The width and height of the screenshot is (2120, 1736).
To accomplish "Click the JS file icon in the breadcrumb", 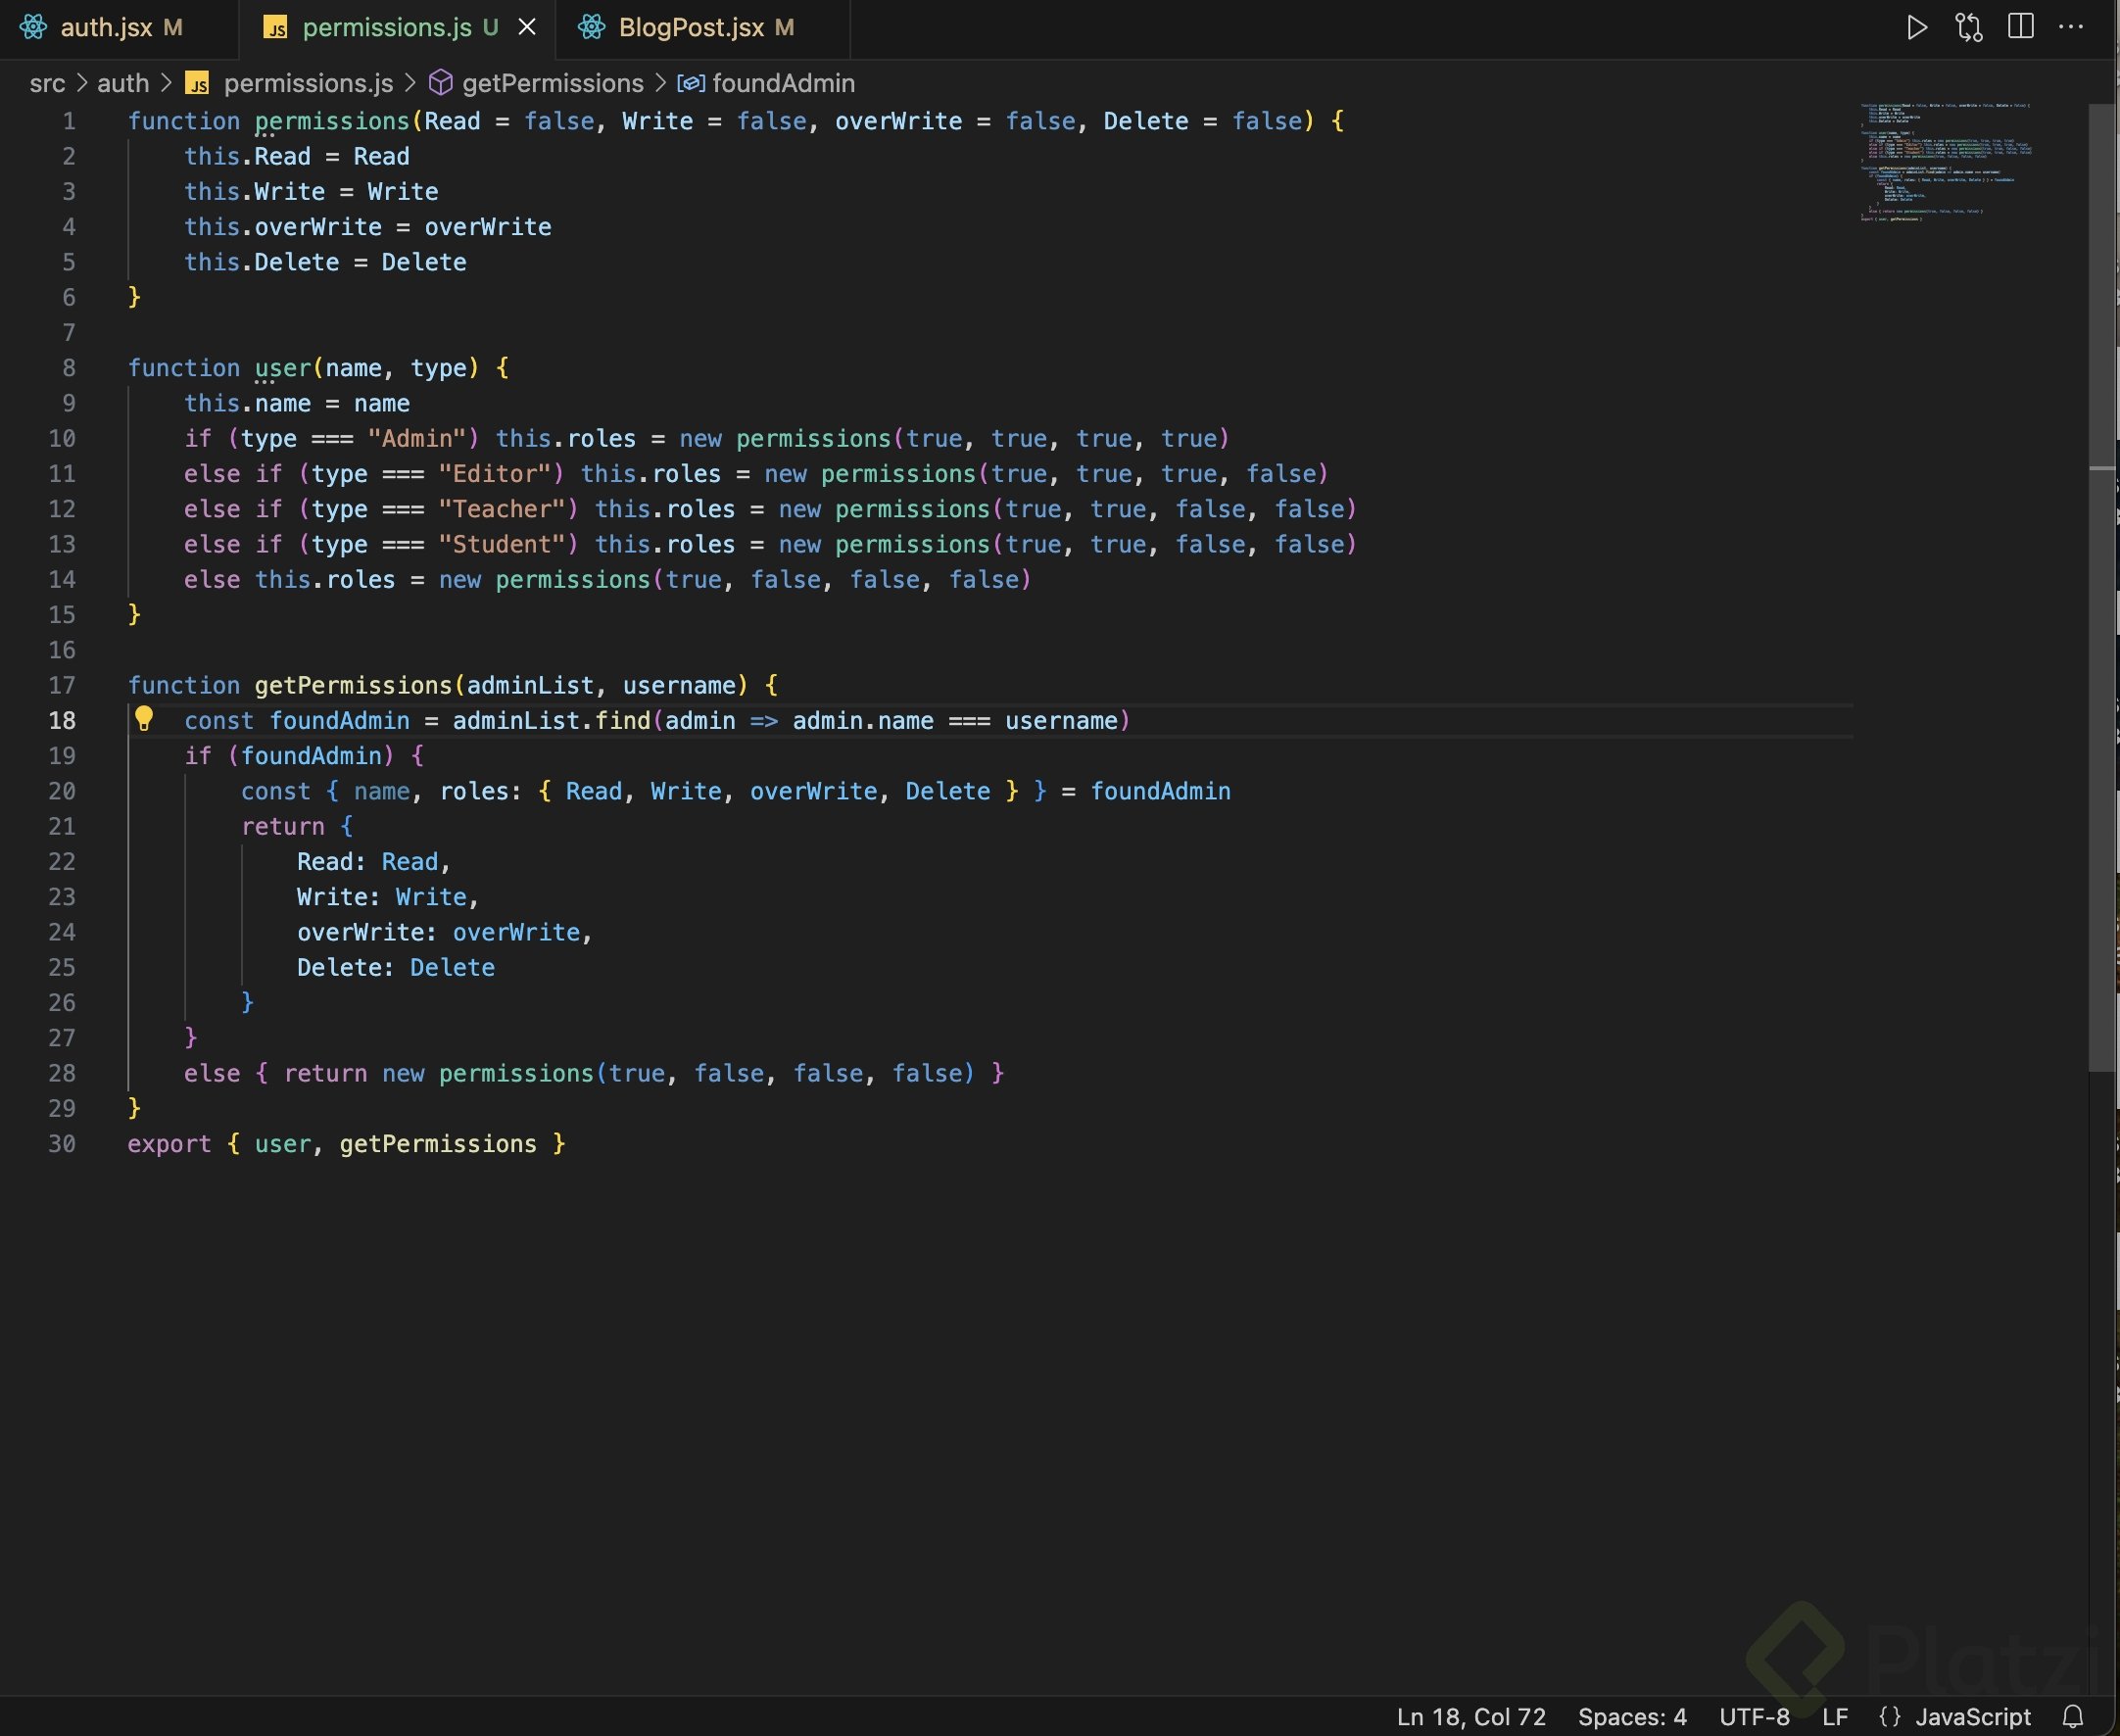I will [x=198, y=83].
